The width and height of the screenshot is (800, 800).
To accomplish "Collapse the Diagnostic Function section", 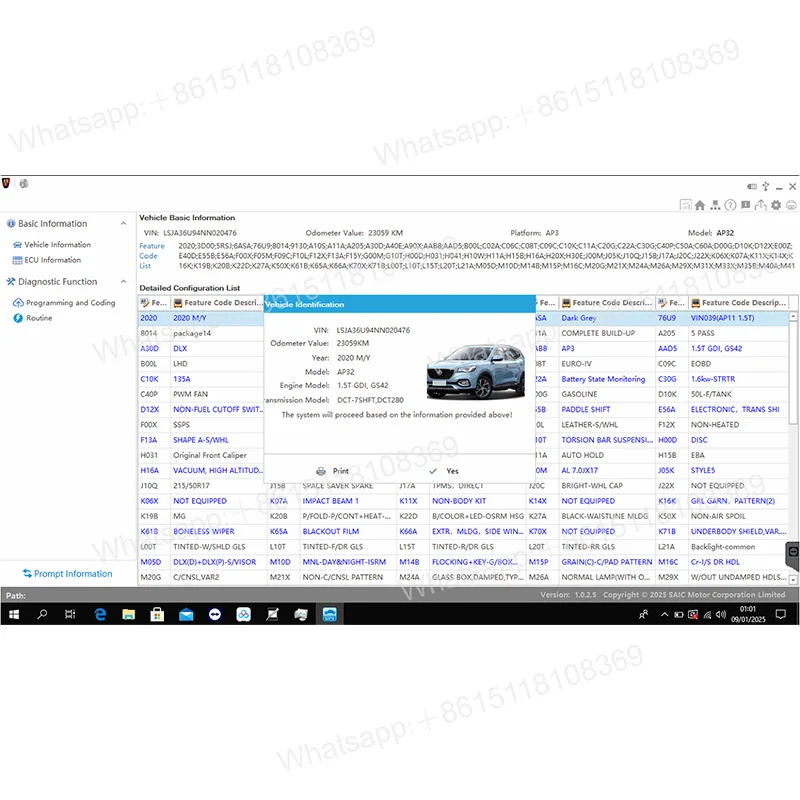I will [123, 282].
